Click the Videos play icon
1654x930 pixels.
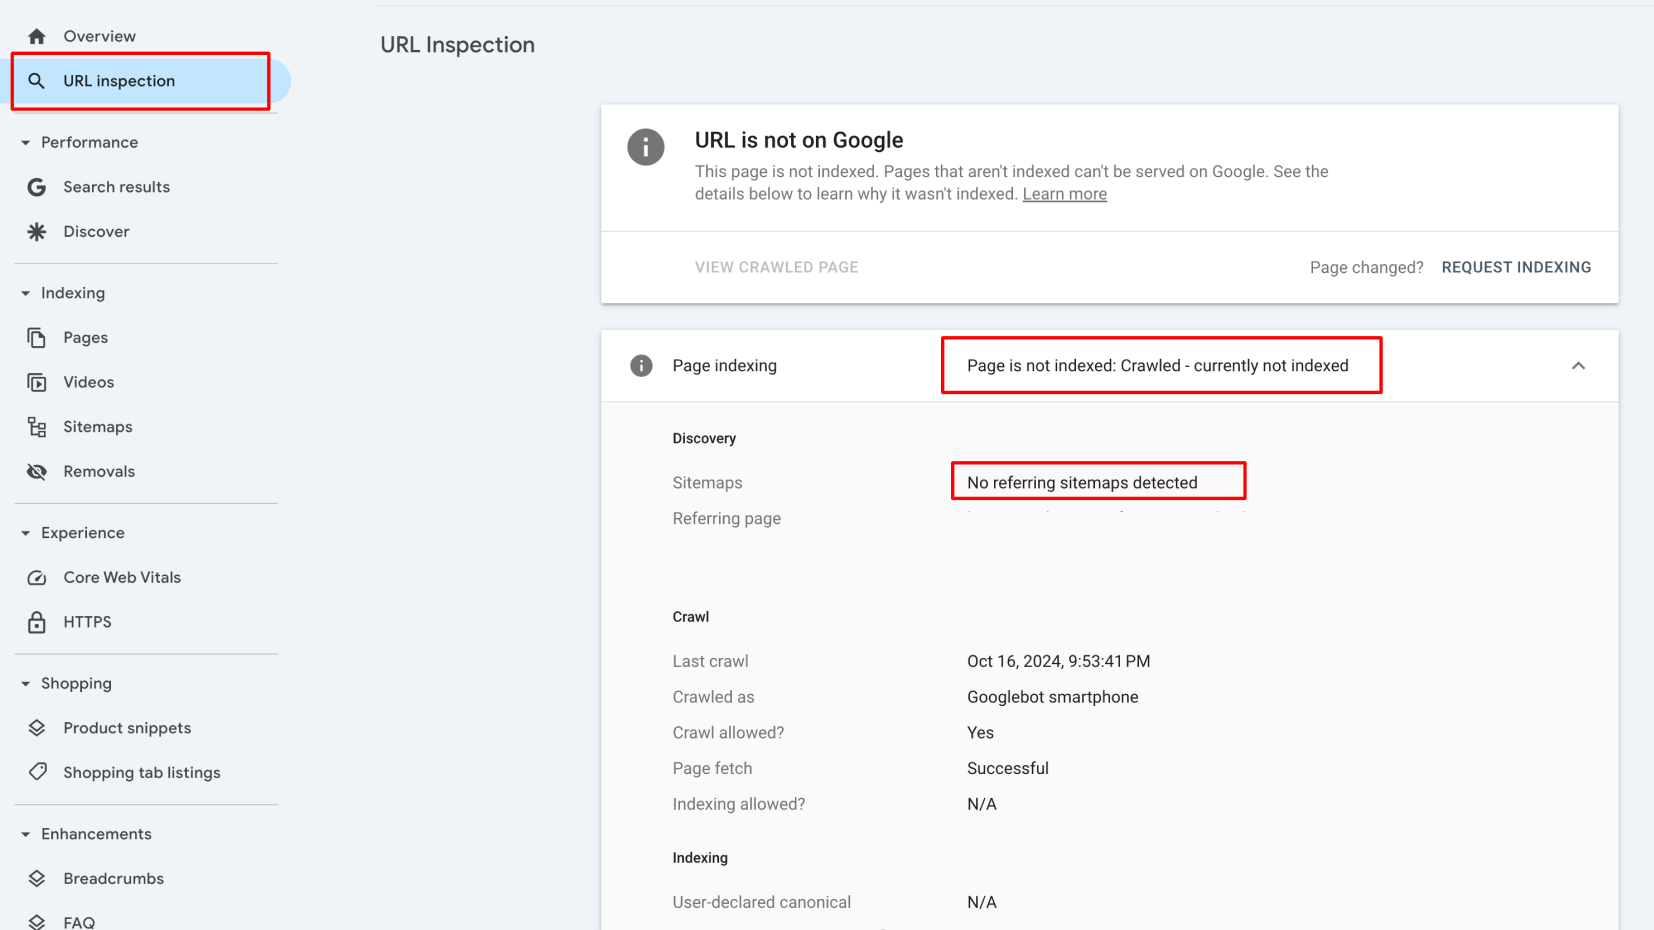click(x=37, y=382)
